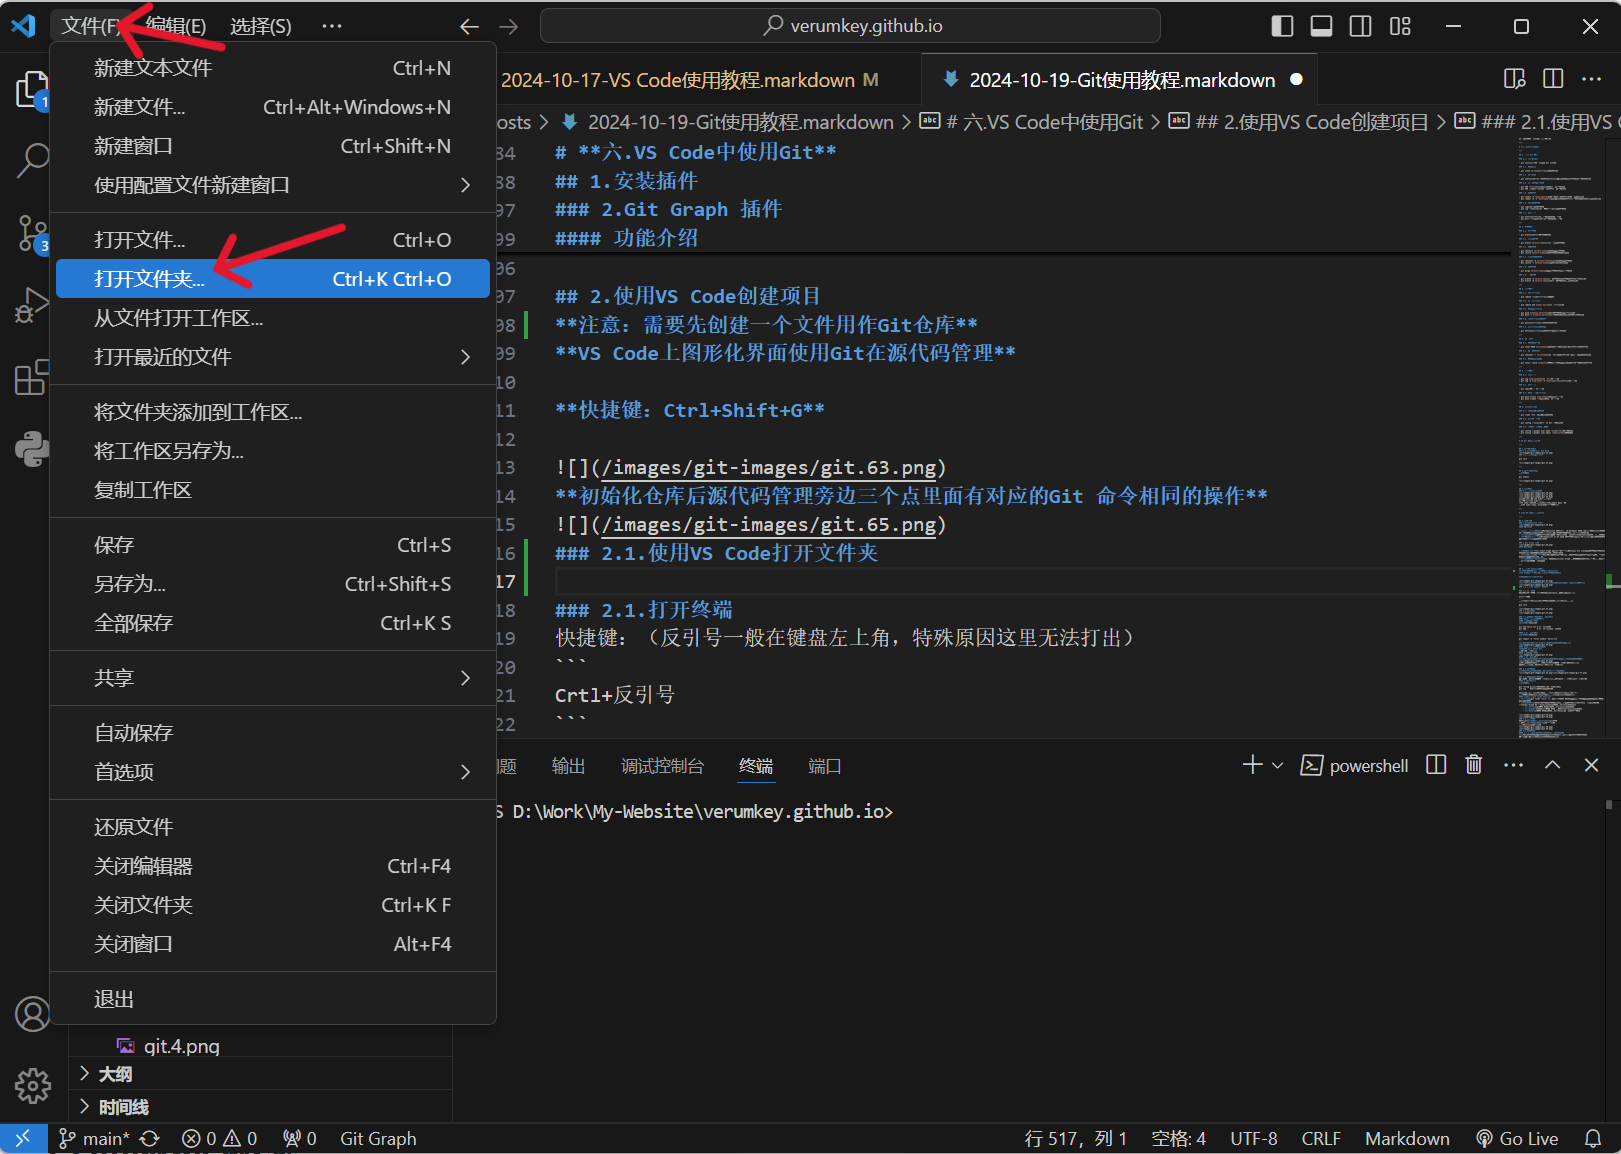
Task: Switch to 2024-10-17-VS Code使用教程 tab
Action: click(x=690, y=80)
